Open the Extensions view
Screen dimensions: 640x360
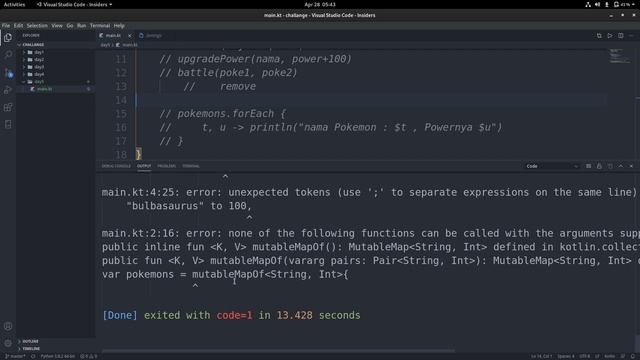pos(8,107)
